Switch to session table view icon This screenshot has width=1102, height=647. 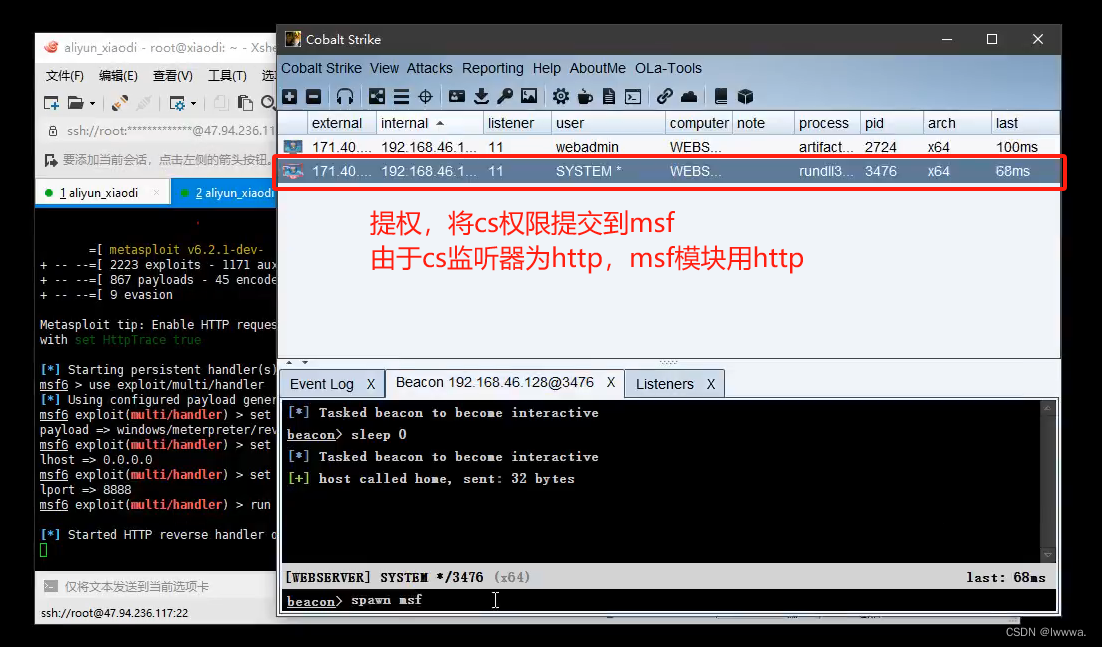(401, 96)
